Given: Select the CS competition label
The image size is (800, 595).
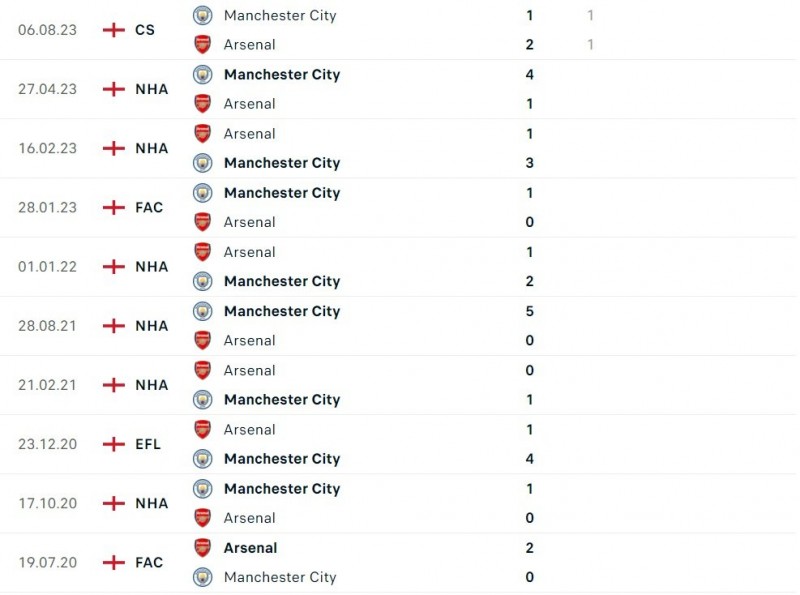Looking at the screenshot, I should pos(145,30).
